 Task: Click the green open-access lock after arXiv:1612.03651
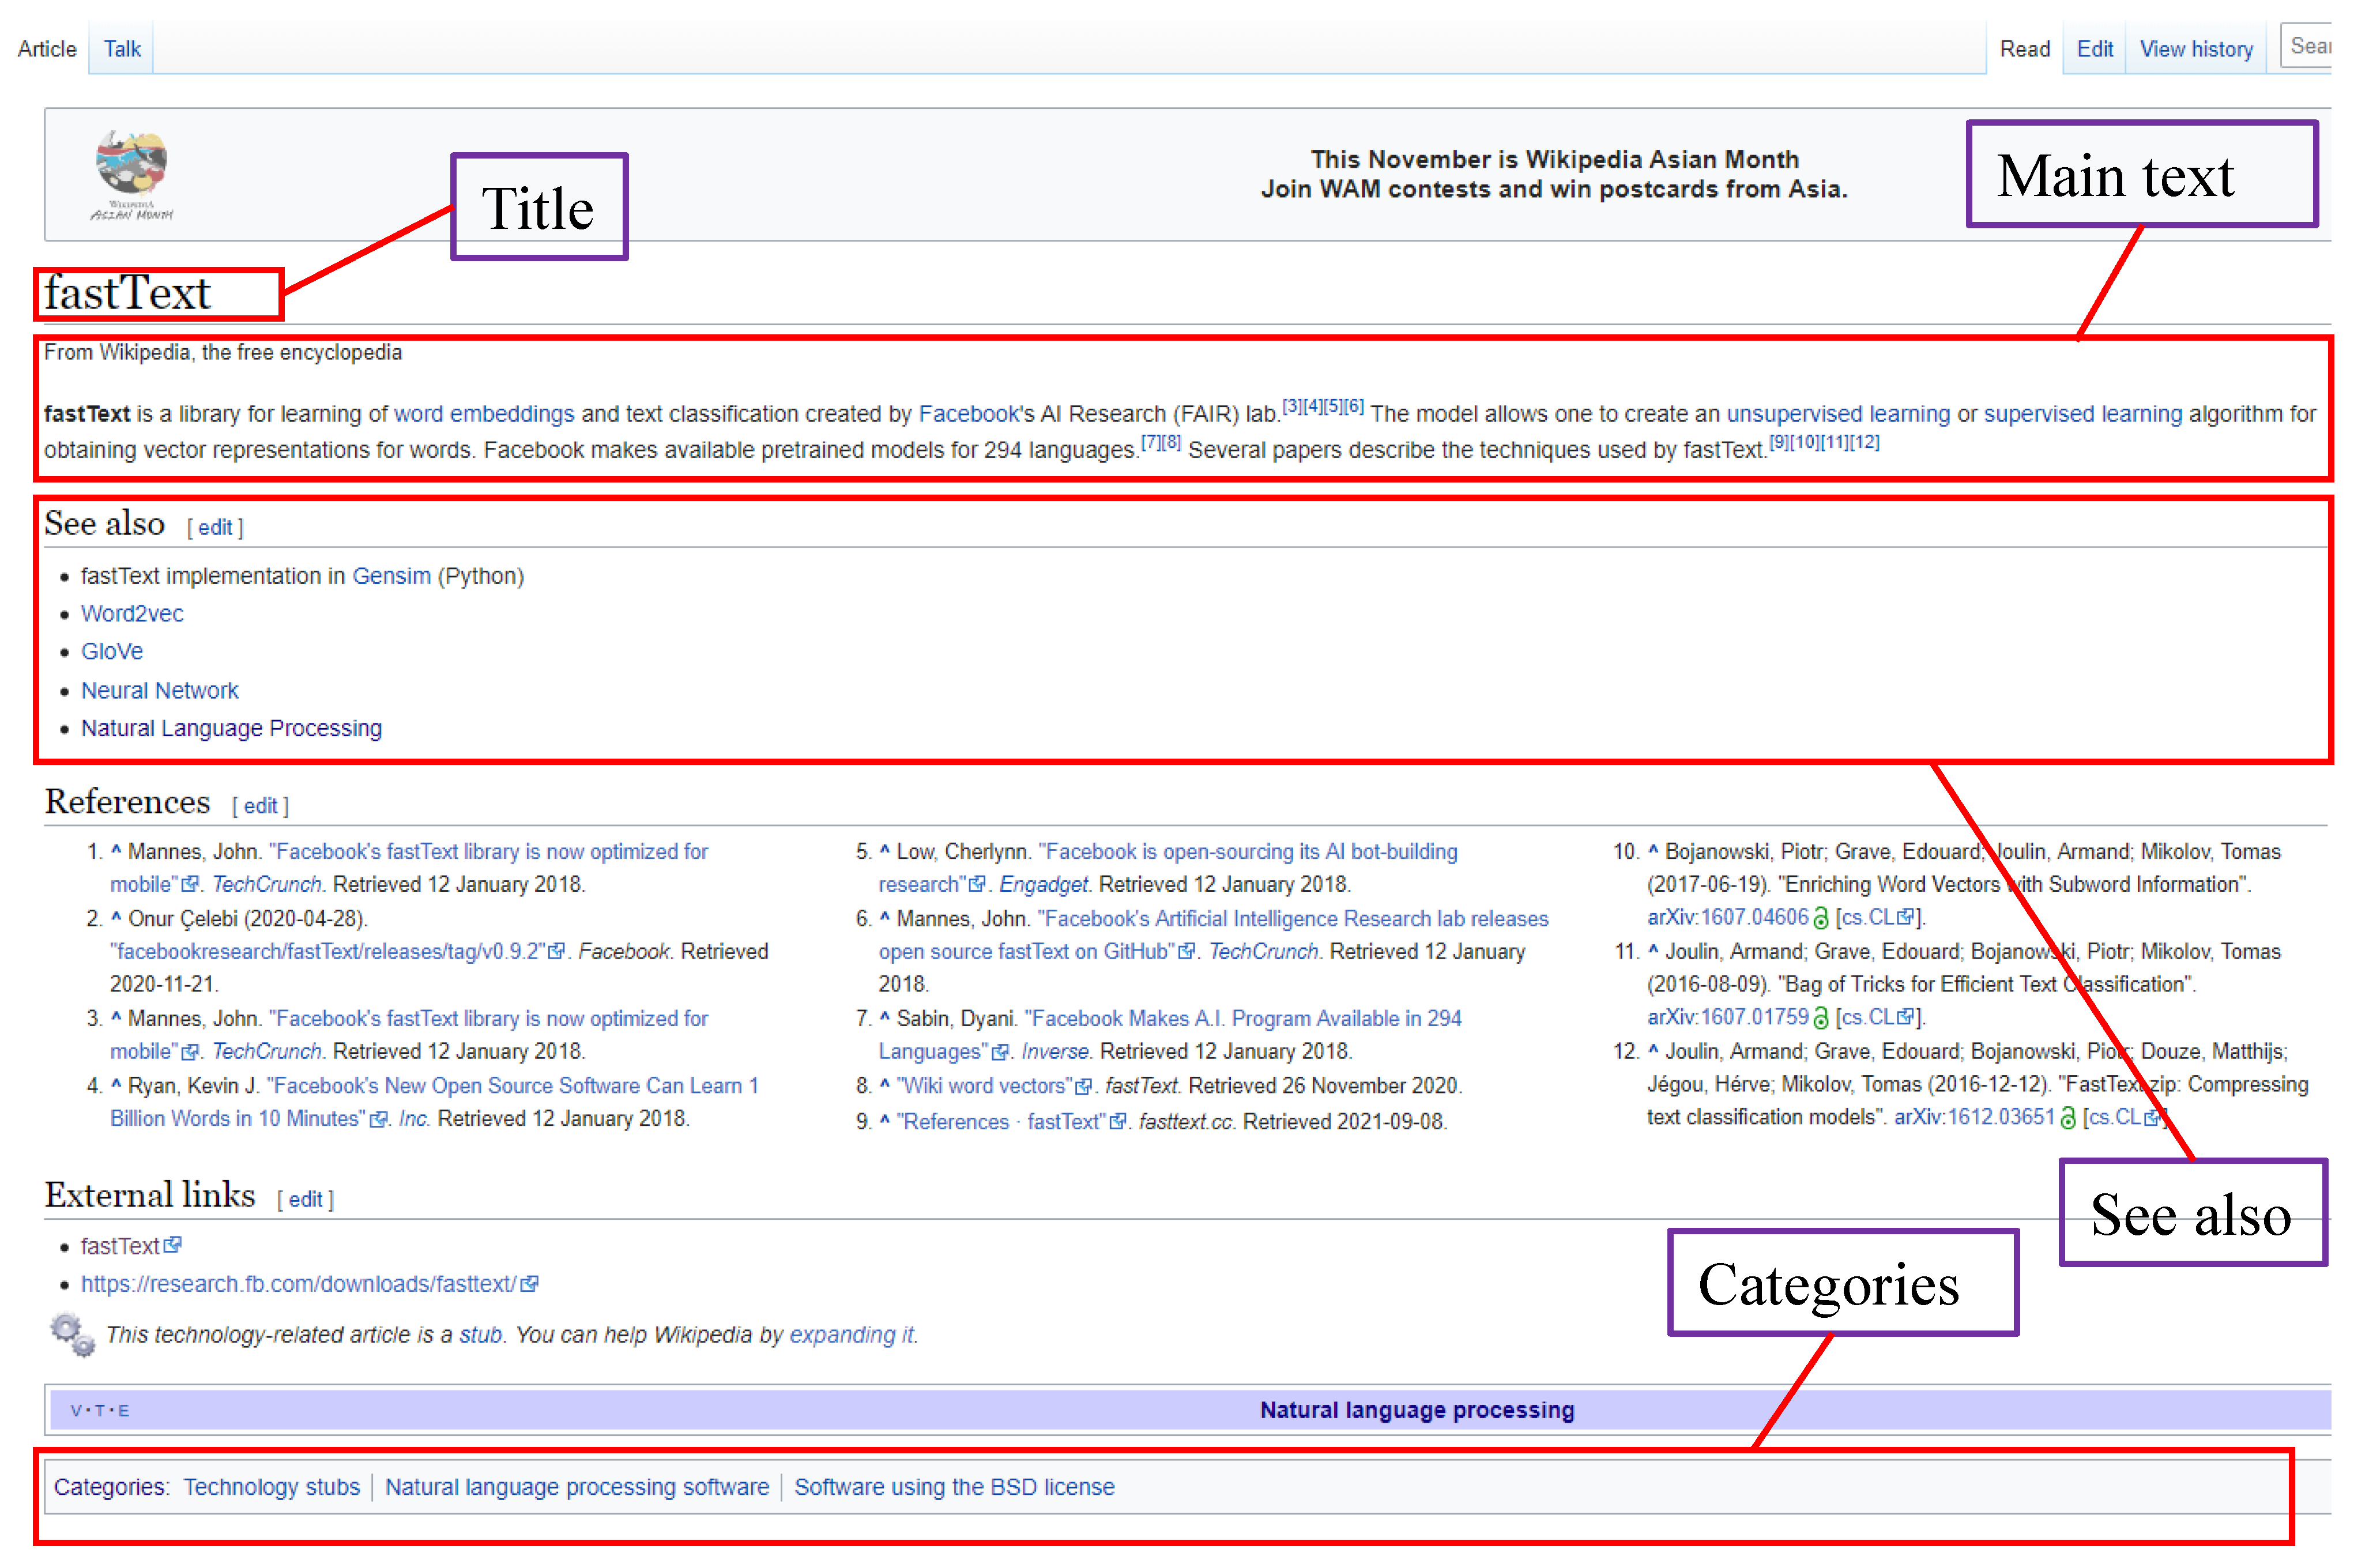click(x=2067, y=1118)
